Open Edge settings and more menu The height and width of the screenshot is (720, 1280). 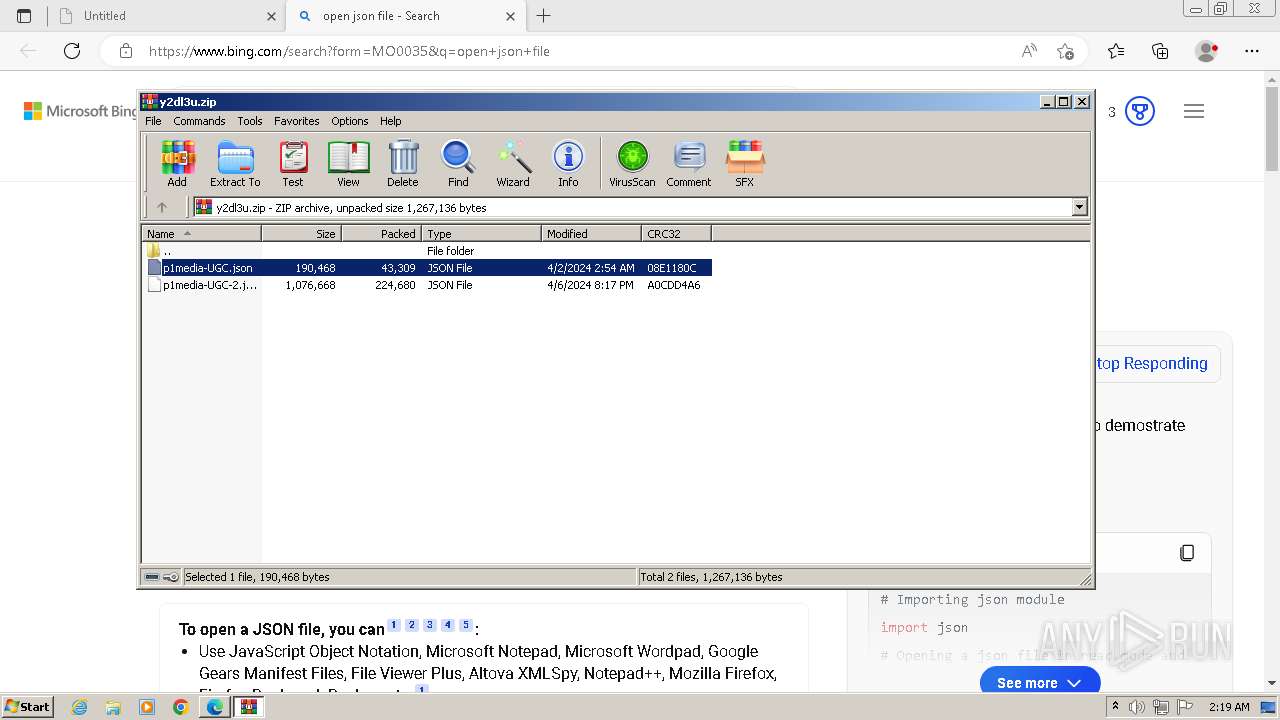tap(1252, 51)
